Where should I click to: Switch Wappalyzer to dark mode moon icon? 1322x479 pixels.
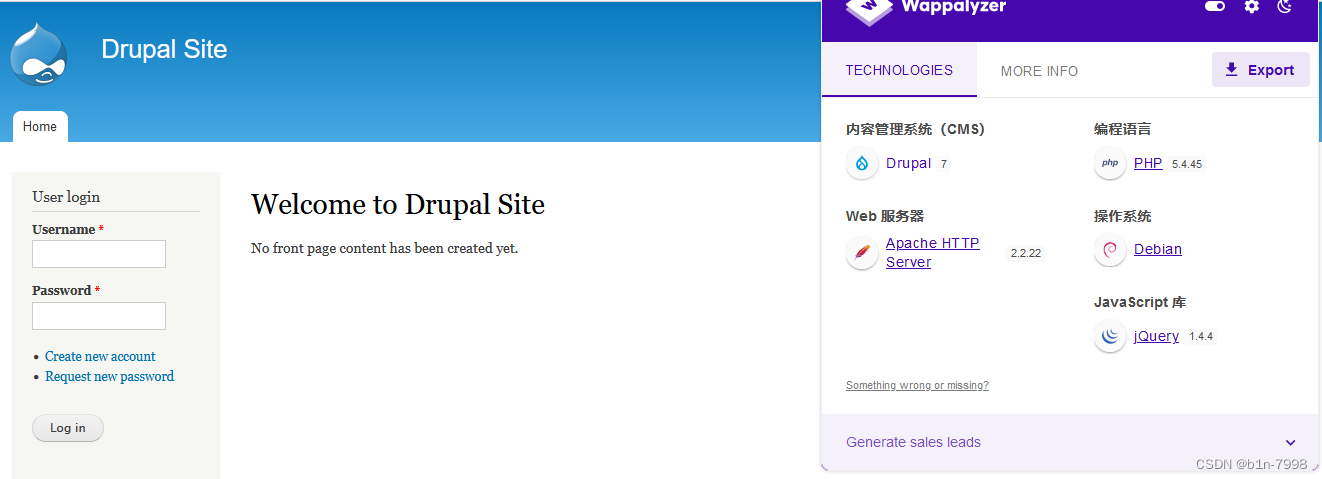click(x=1285, y=6)
